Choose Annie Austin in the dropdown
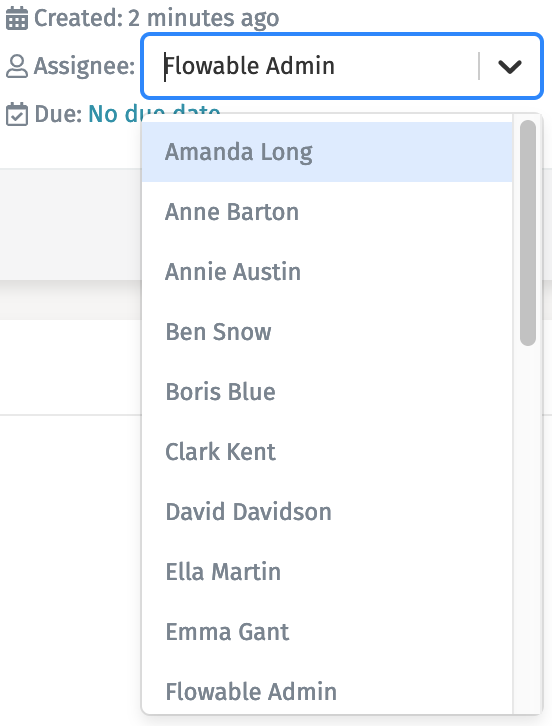 pos(327,272)
